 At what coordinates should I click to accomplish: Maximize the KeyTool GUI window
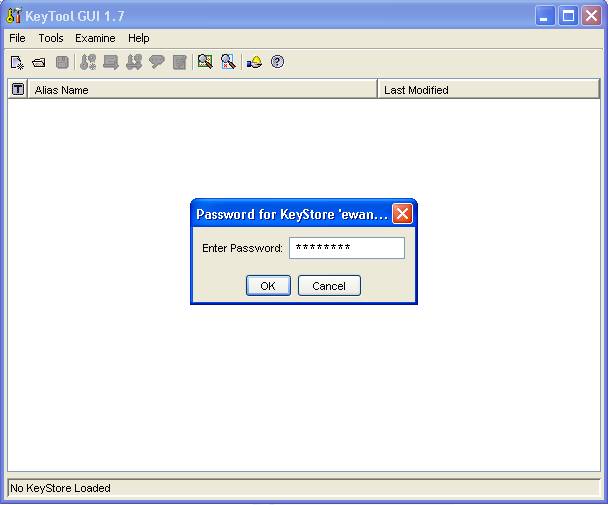[x=568, y=16]
